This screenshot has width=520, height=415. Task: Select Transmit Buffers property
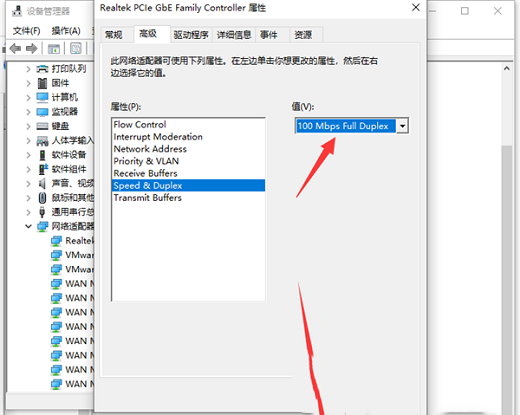(188, 198)
